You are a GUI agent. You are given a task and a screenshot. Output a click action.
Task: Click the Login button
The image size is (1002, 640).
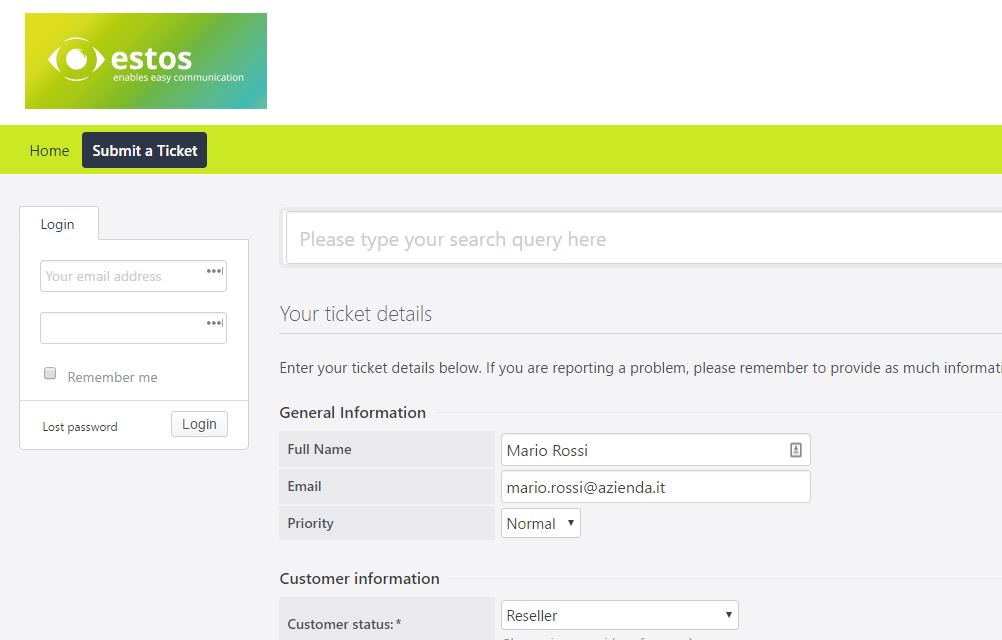199,424
